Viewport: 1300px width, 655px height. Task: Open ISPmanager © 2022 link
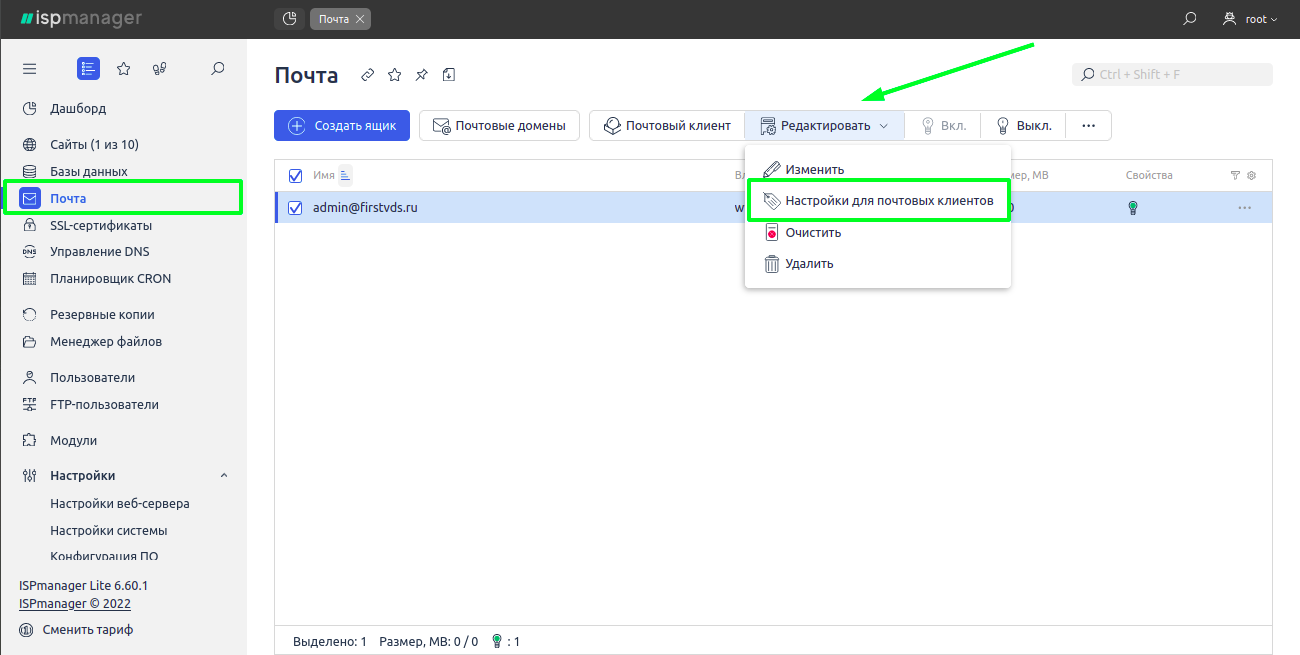point(75,604)
